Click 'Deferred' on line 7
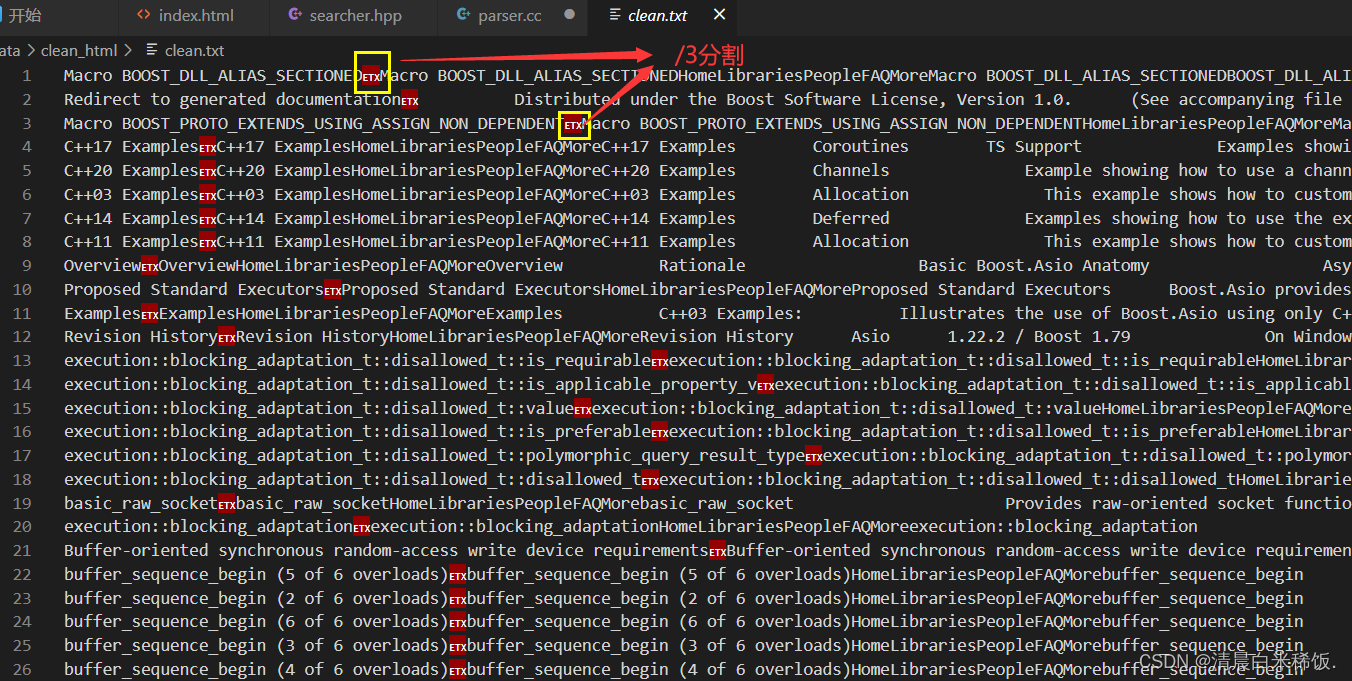1352x681 pixels. pos(851,218)
